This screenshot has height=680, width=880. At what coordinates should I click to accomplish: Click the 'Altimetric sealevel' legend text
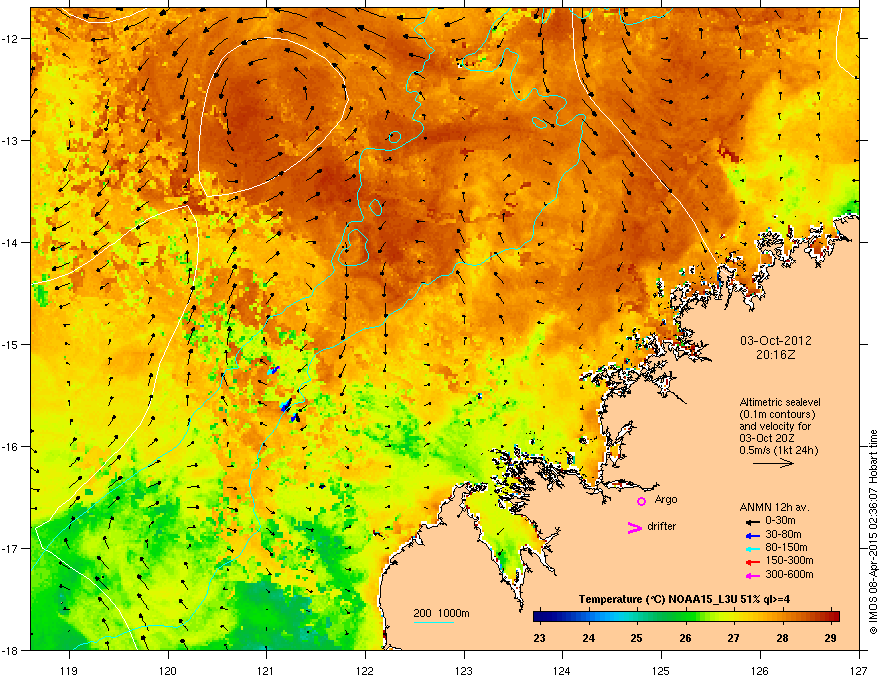point(780,402)
